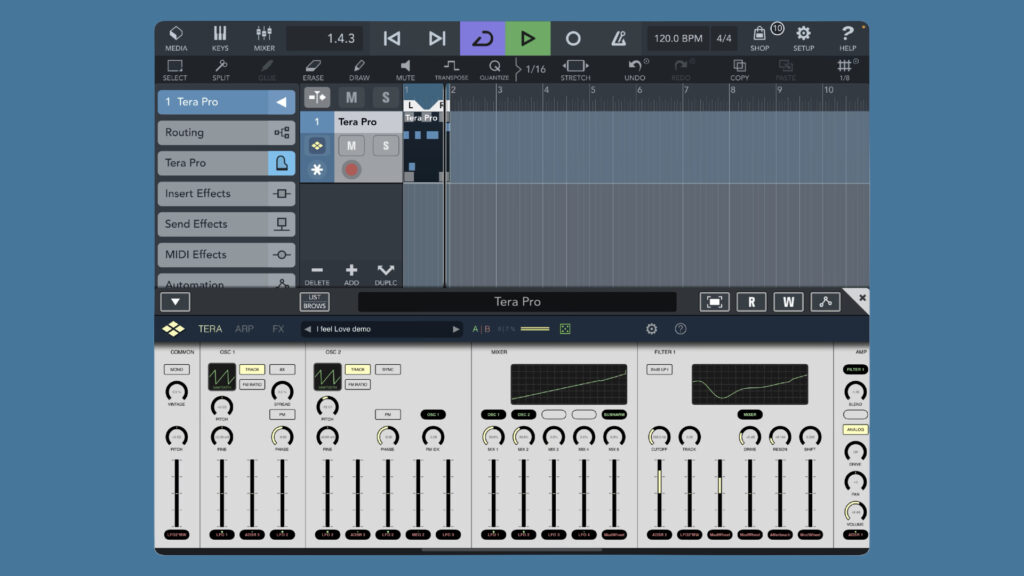Image resolution: width=1024 pixels, height=576 pixels.
Task: Activate the Split scissors tool
Action: (x=220, y=70)
